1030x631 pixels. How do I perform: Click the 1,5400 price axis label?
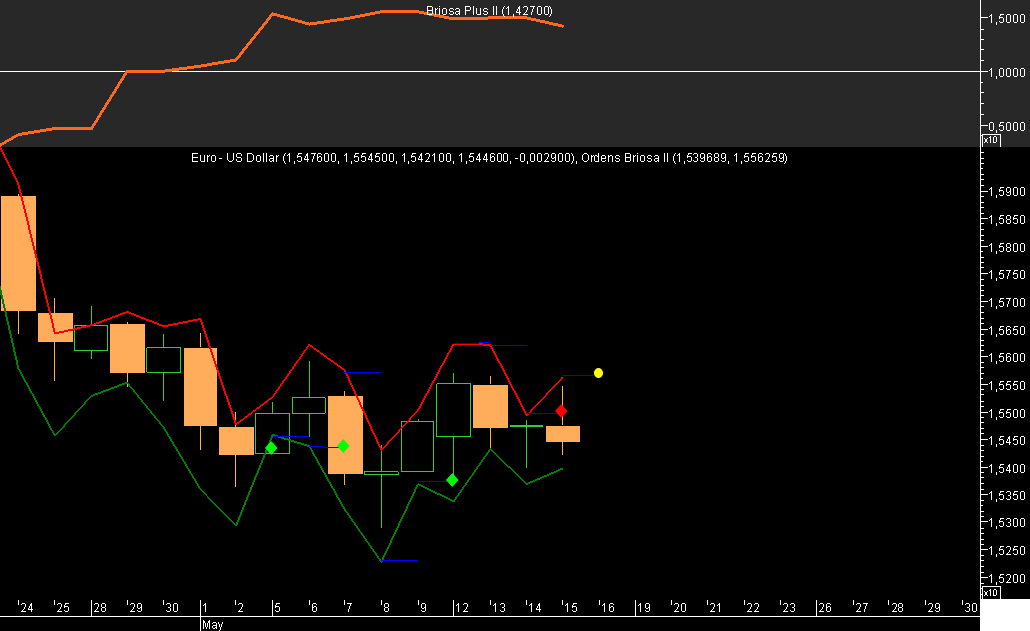click(1007, 469)
